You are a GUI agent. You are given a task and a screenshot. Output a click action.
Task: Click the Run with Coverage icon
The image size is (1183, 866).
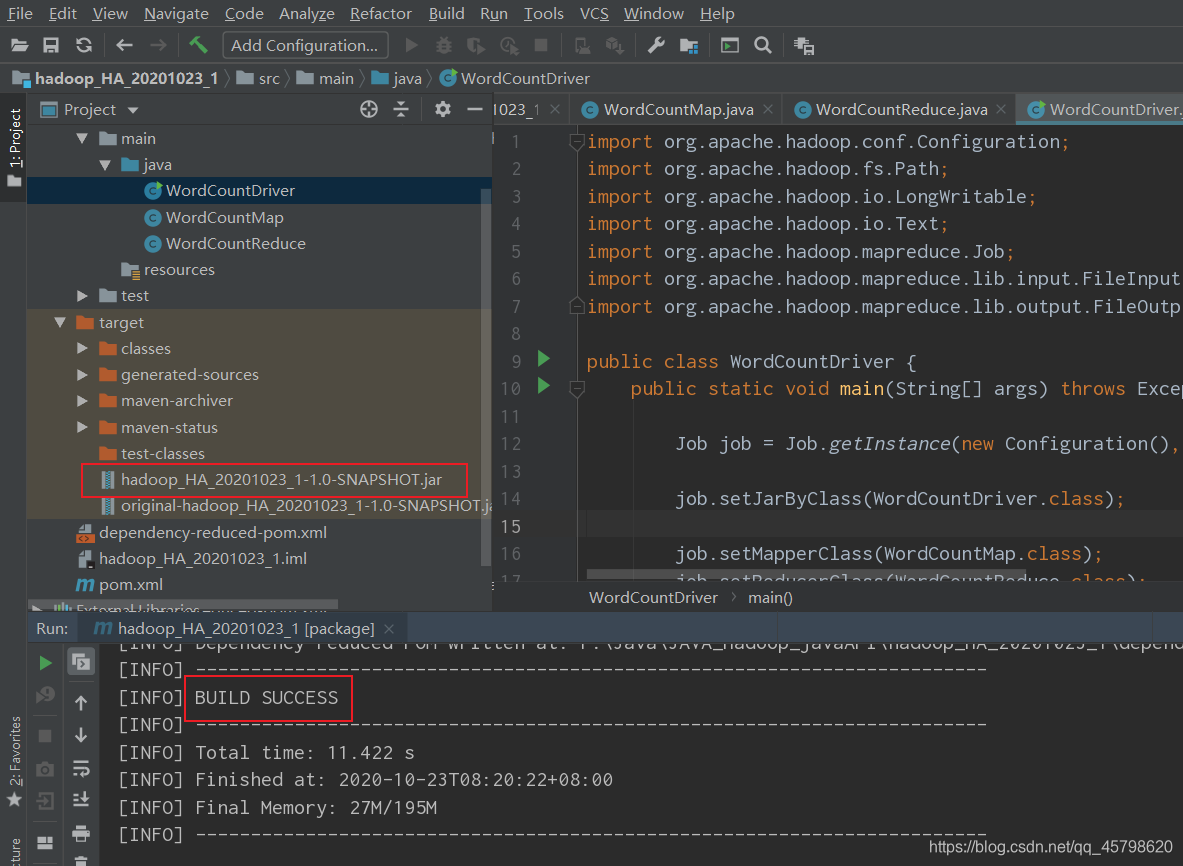coord(476,46)
